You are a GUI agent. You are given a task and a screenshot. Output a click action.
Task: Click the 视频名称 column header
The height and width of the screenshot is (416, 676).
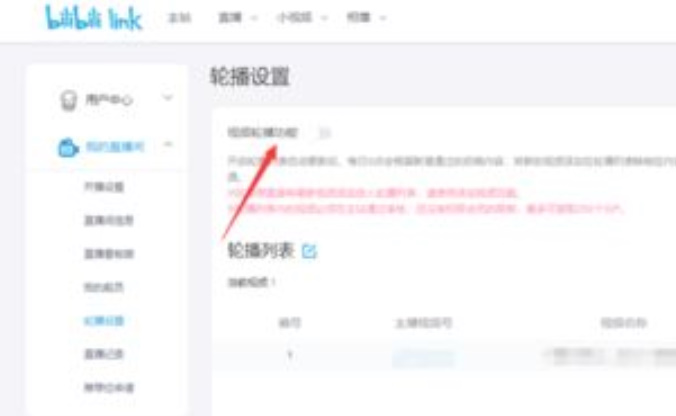[623, 322]
